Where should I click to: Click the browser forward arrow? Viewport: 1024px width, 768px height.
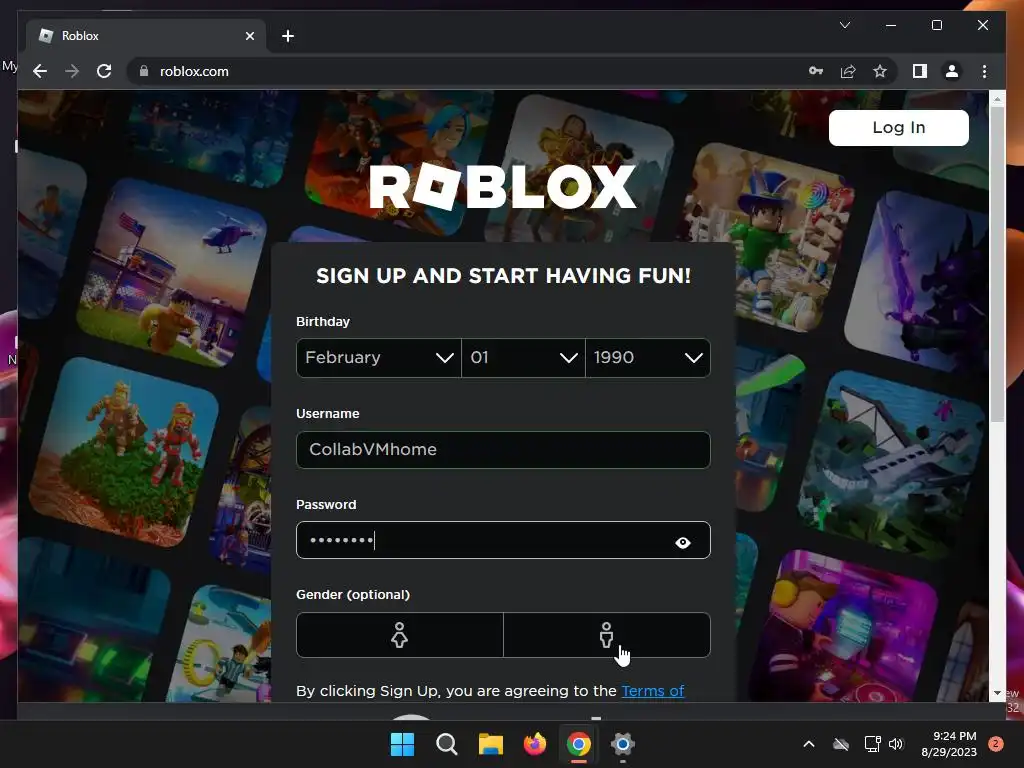click(x=72, y=71)
